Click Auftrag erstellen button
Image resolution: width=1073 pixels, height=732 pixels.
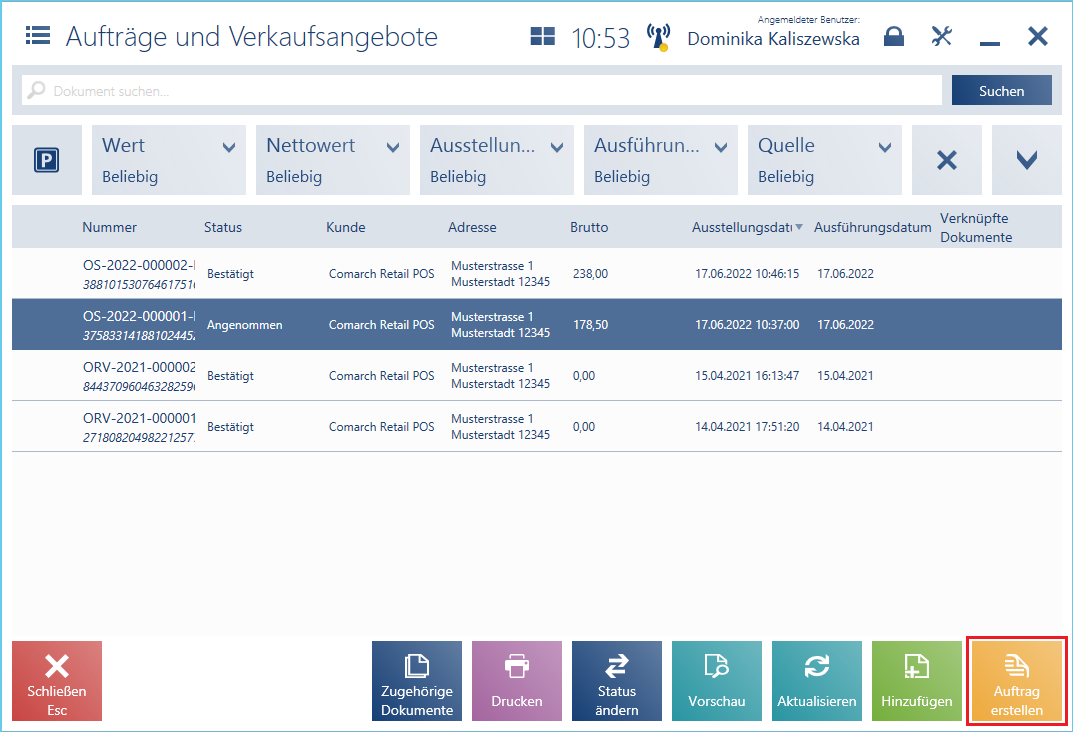tap(1016, 681)
